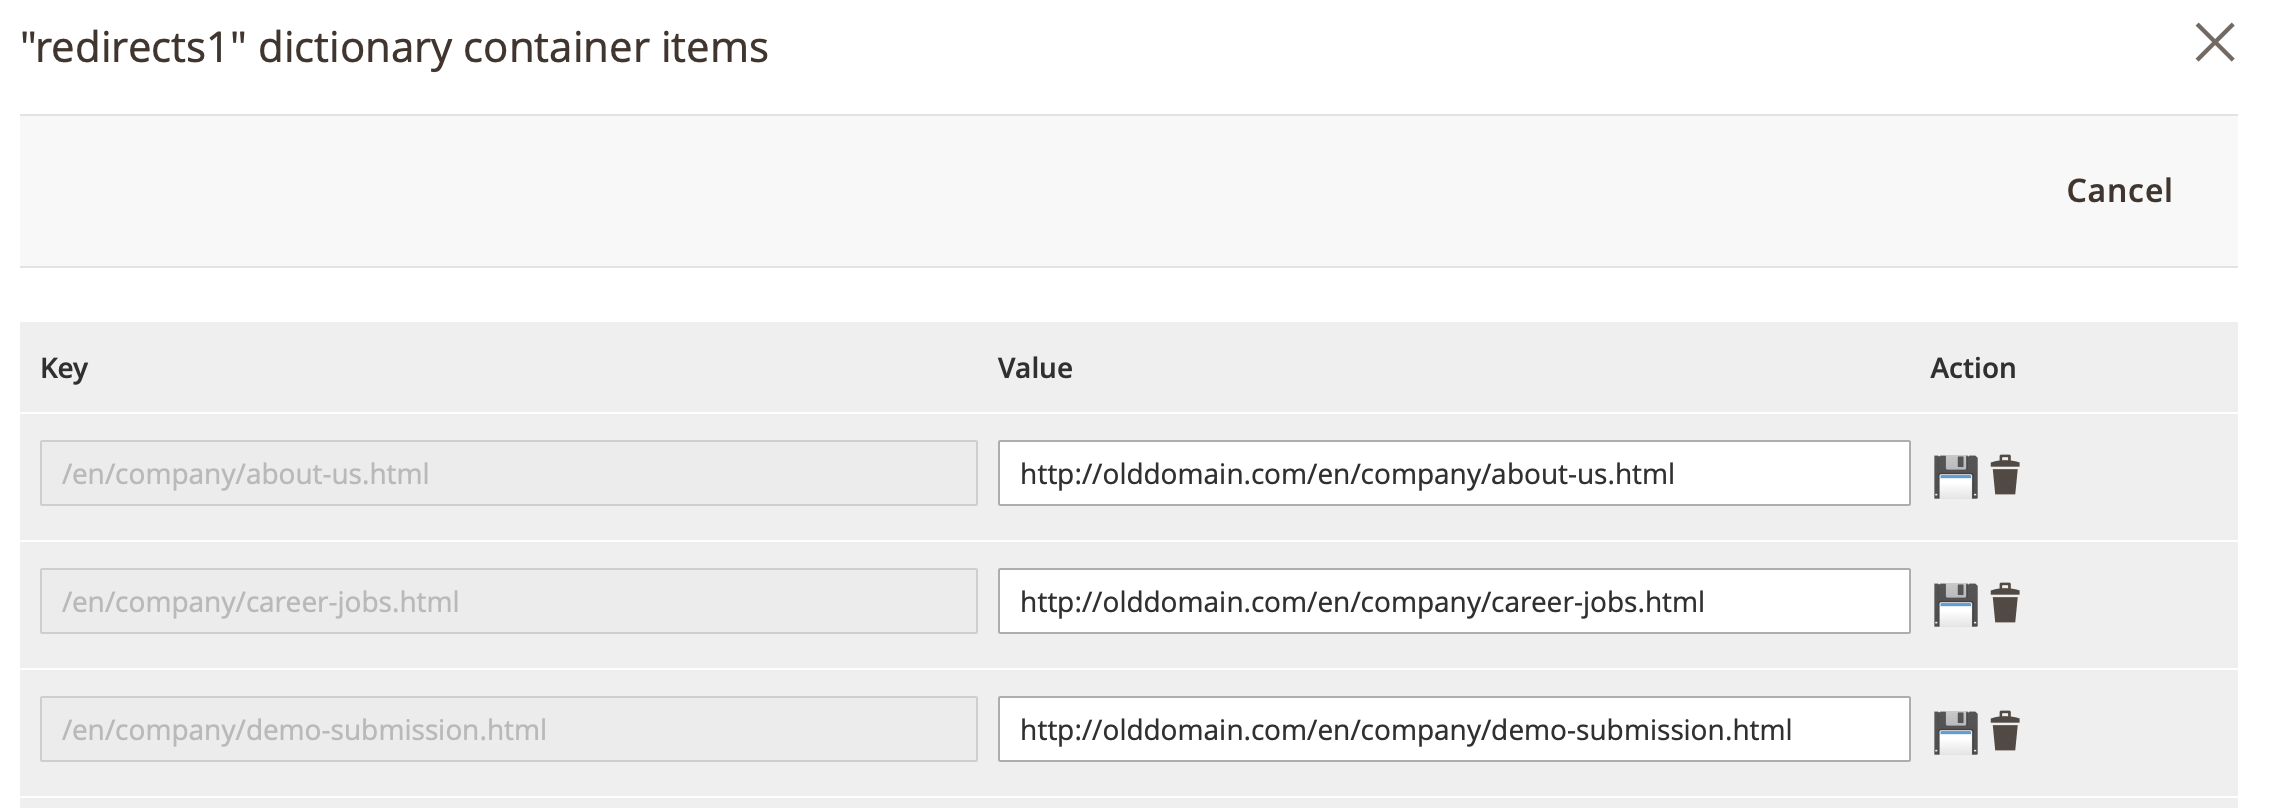Image resolution: width=2278 pixels, height=808 pixels.
Task: Click the Value column header
Action: (x=1035, y=368)
